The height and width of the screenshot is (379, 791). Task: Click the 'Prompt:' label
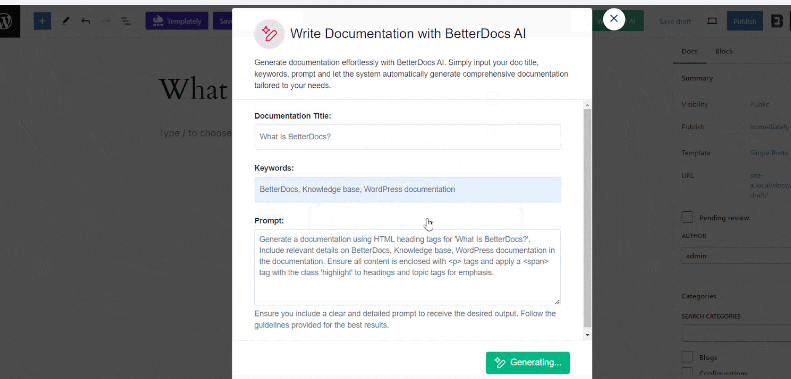tap(269, 221)
